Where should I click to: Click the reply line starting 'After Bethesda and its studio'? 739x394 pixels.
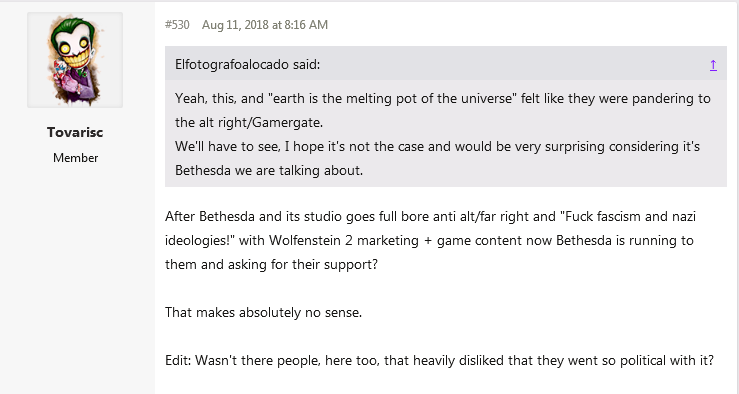pyautogui.click(x=430, y=217)
